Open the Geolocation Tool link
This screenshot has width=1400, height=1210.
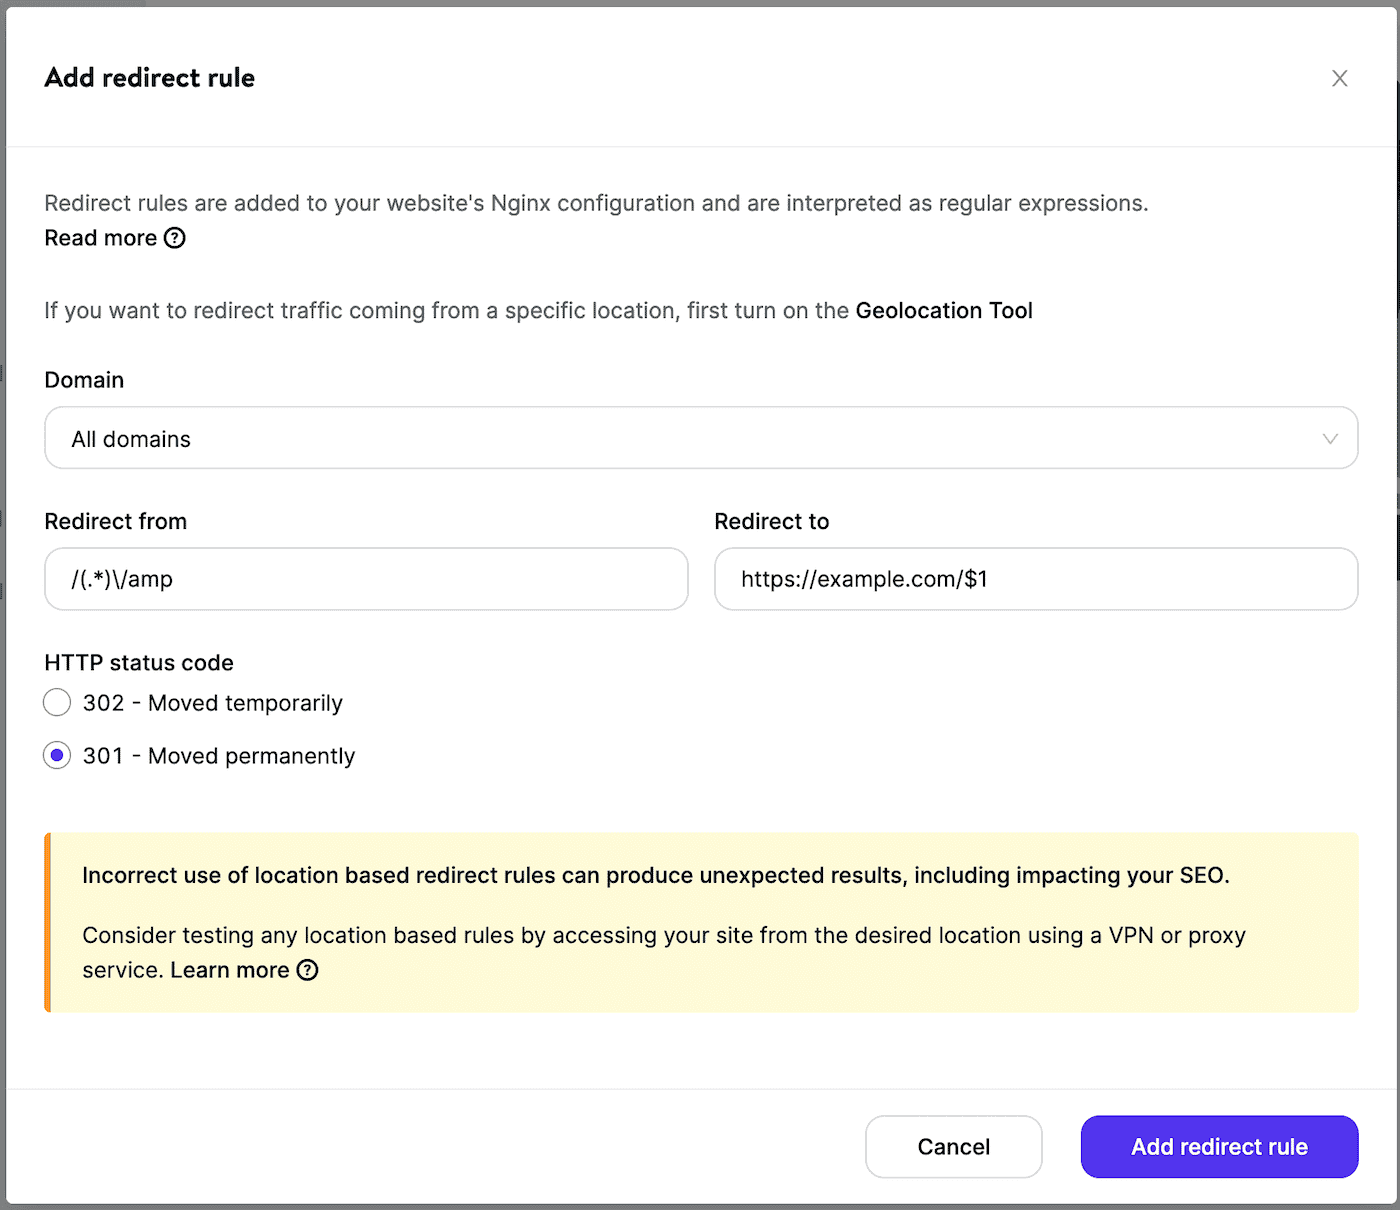coord(944,310)
